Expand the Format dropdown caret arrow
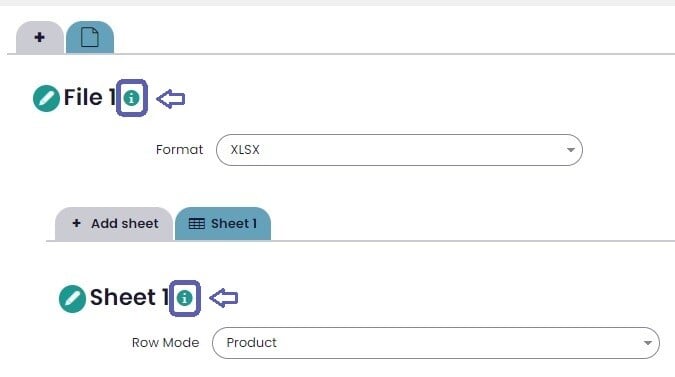Screen dimensions: 675x377 pyautogui.click(x=570, y=150)
